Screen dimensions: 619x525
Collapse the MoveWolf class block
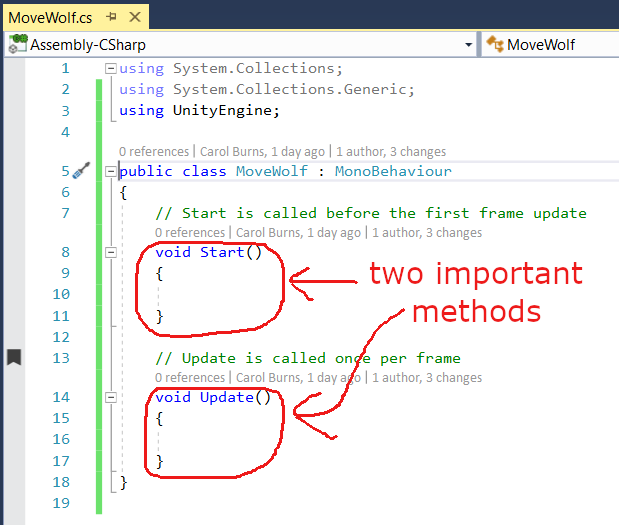coord(111,171)
